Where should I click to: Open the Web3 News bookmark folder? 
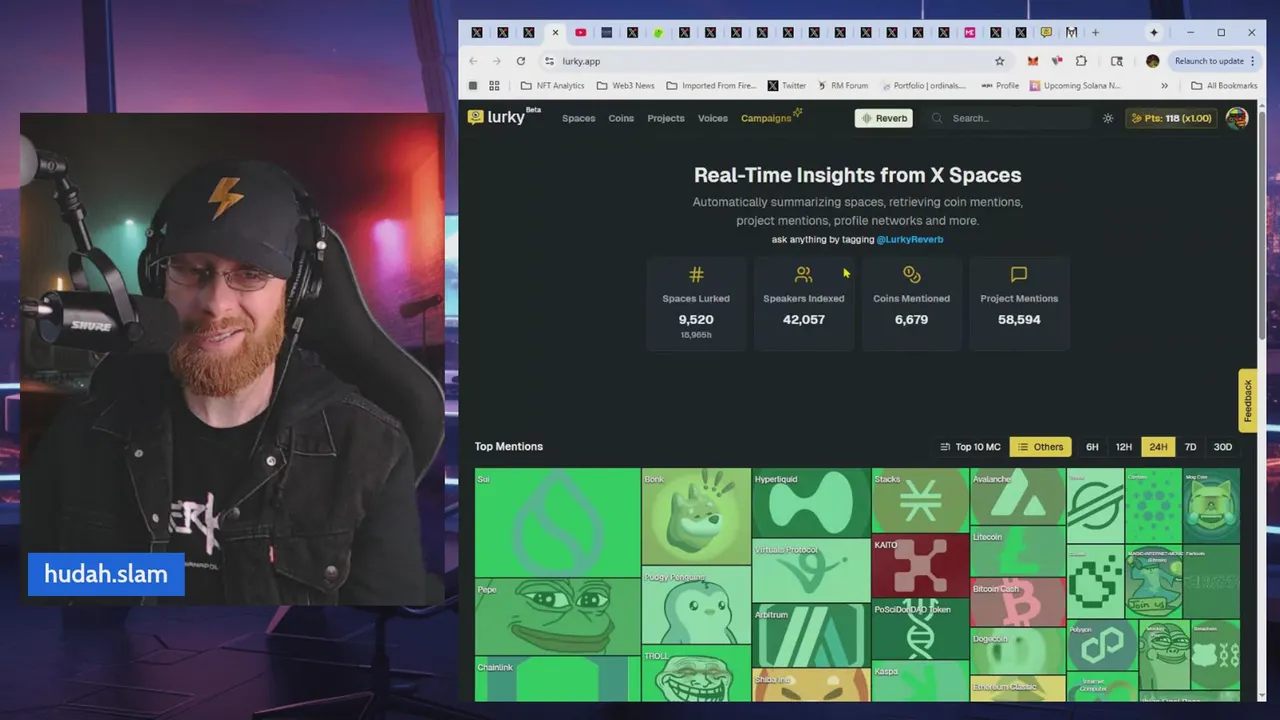point(625,86)
